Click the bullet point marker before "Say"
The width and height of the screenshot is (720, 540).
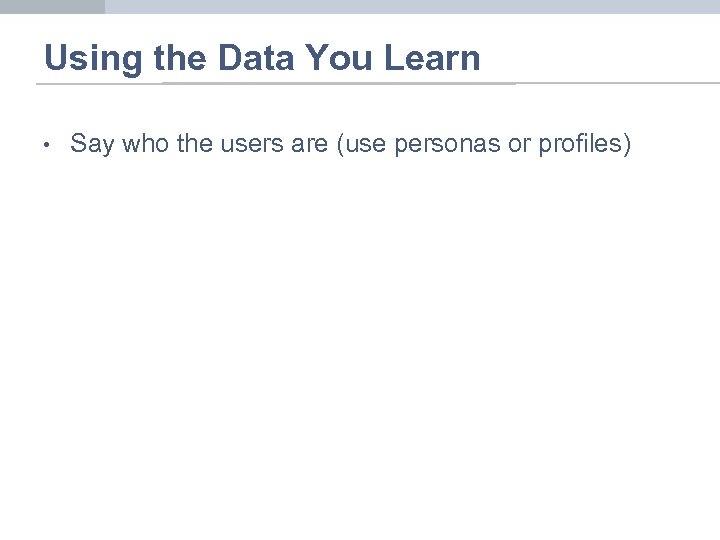(x=47, y=146)
